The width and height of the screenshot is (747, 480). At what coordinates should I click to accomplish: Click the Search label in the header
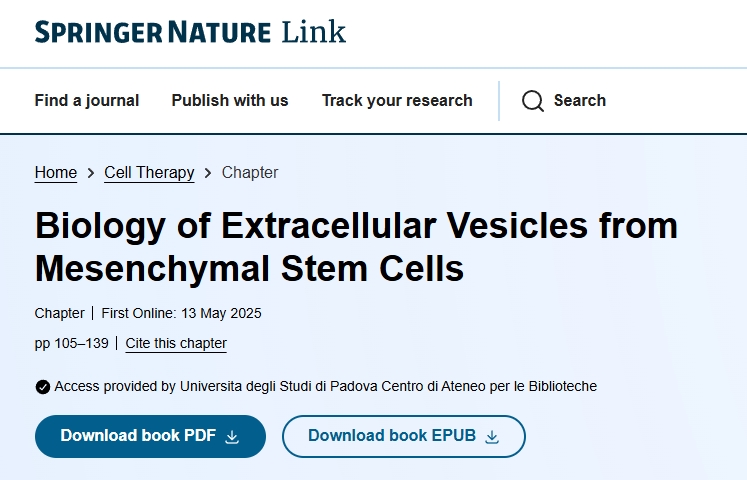(580, 100)
